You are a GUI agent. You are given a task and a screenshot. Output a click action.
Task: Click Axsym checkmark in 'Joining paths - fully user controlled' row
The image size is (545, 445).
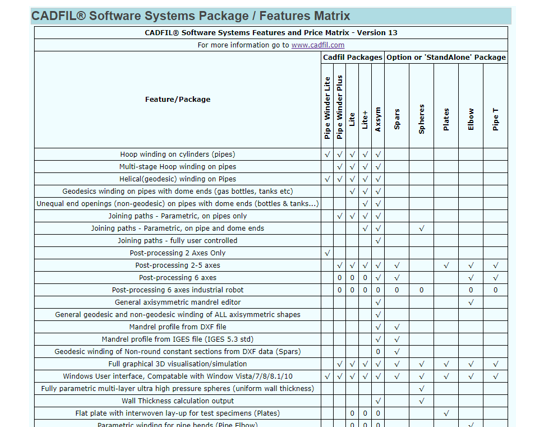[x=378, y=241]
